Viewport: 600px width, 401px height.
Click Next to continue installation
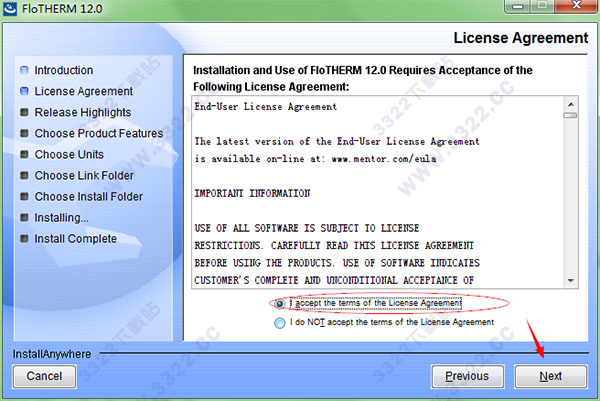coord(551,377)
